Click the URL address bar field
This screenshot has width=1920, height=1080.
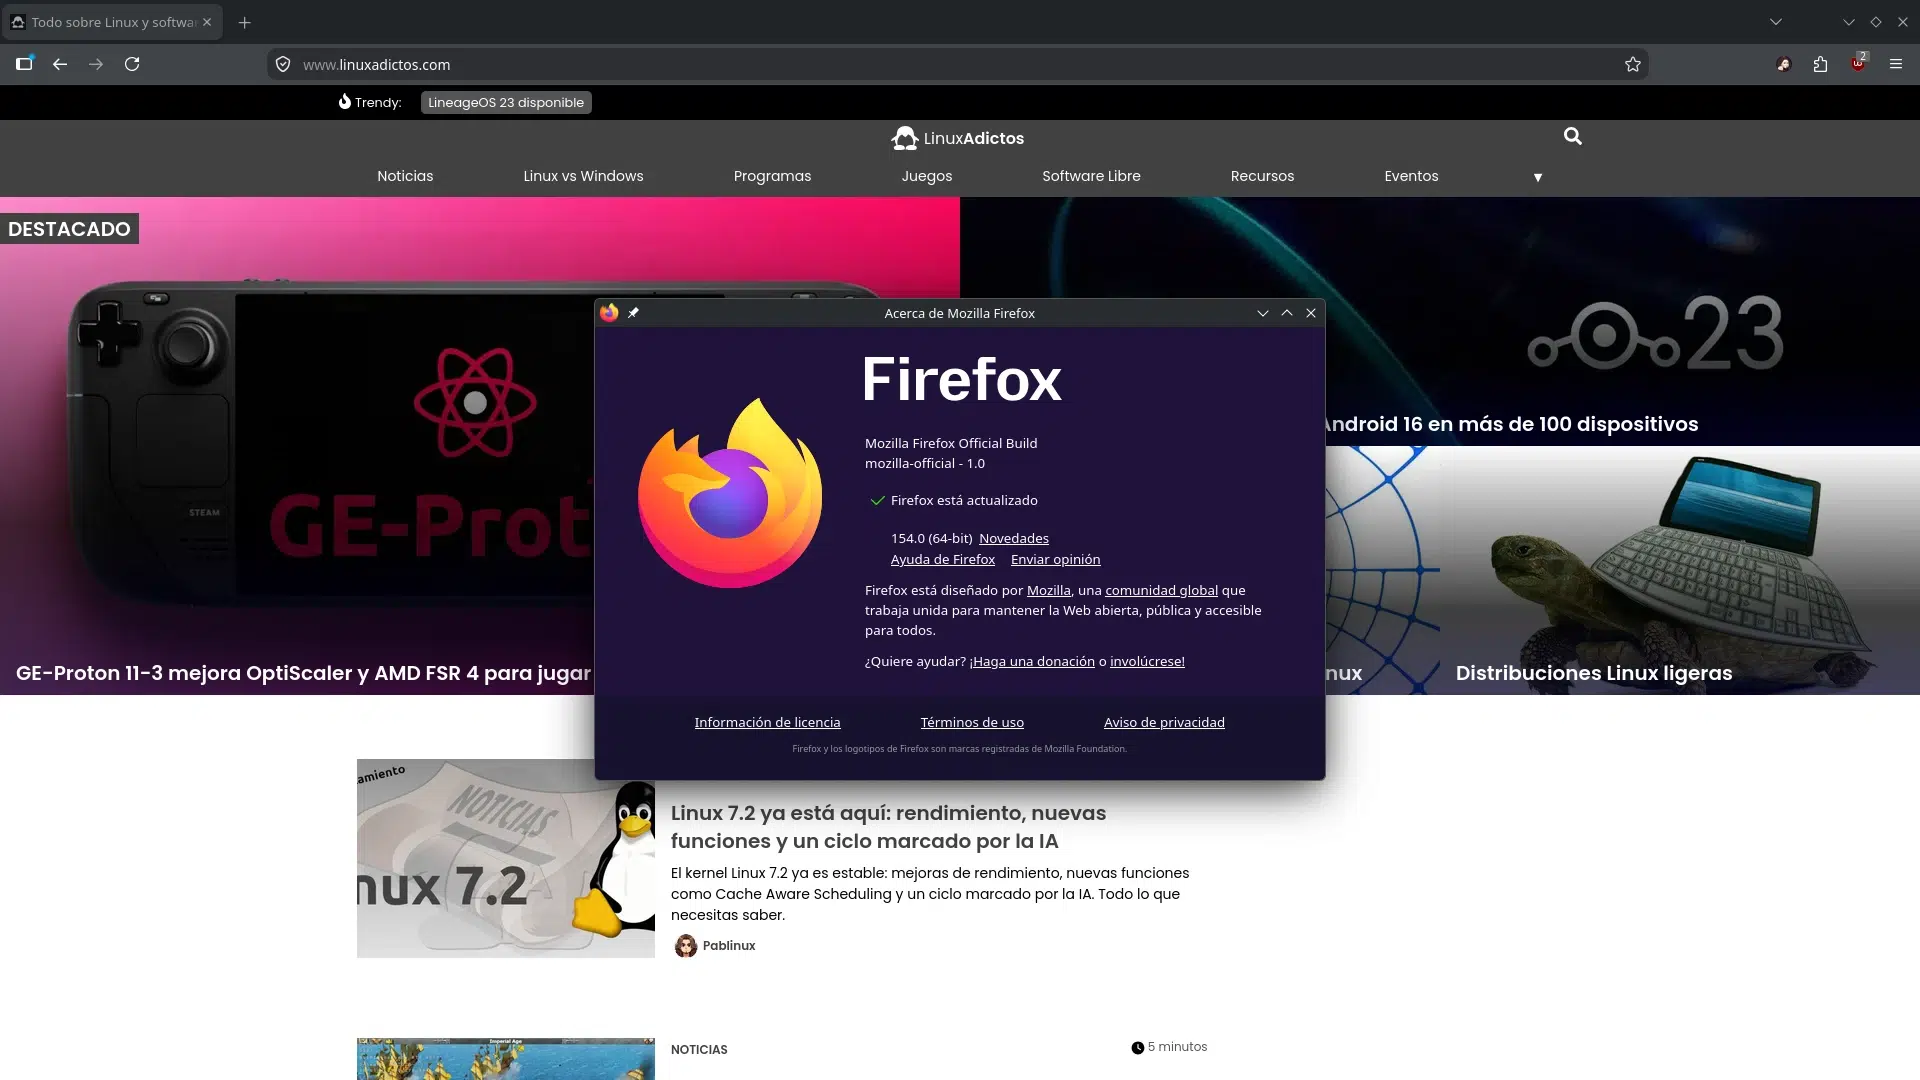tap(957, 64)
